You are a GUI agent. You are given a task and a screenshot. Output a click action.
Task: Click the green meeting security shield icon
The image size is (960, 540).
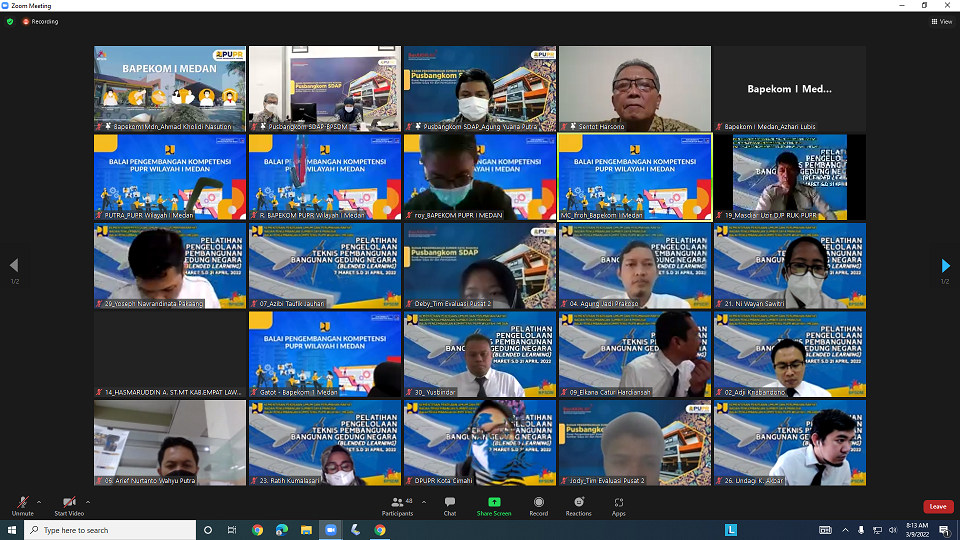(x=10, y=21)
